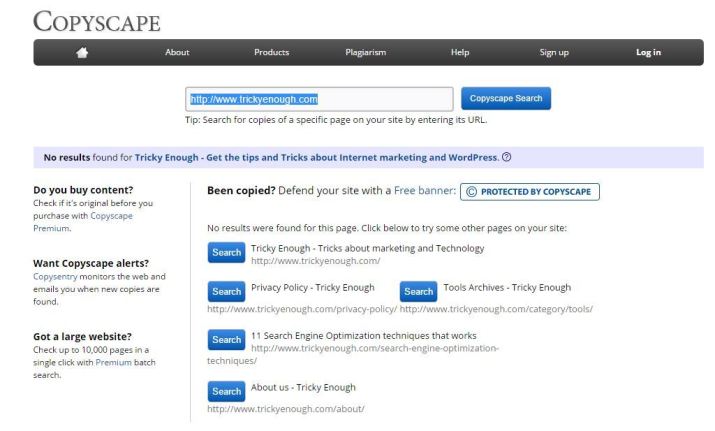The height and width of the screenshot is (431, 715).
Task: Click Search button beside Tools Archives
Action: click(418, 291)
